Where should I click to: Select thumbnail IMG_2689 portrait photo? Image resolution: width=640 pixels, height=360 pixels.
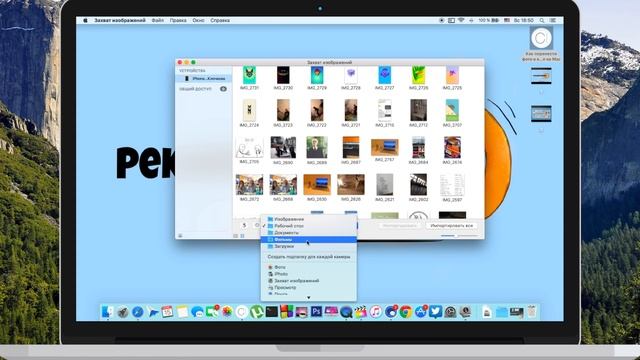(317, 147)
